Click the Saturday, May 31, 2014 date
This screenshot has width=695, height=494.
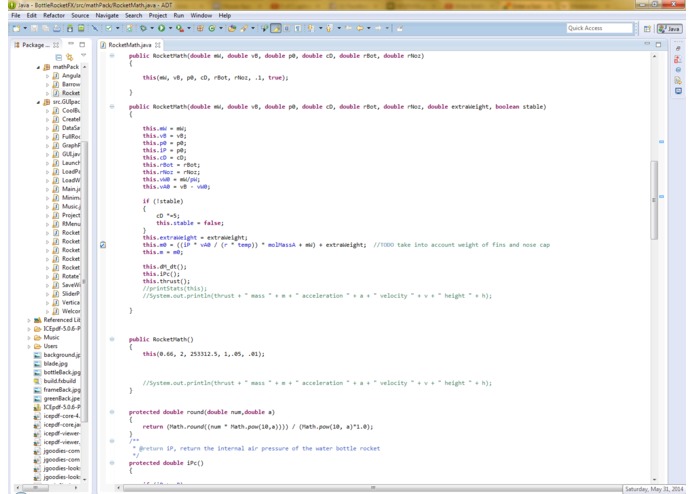[654, 489]
